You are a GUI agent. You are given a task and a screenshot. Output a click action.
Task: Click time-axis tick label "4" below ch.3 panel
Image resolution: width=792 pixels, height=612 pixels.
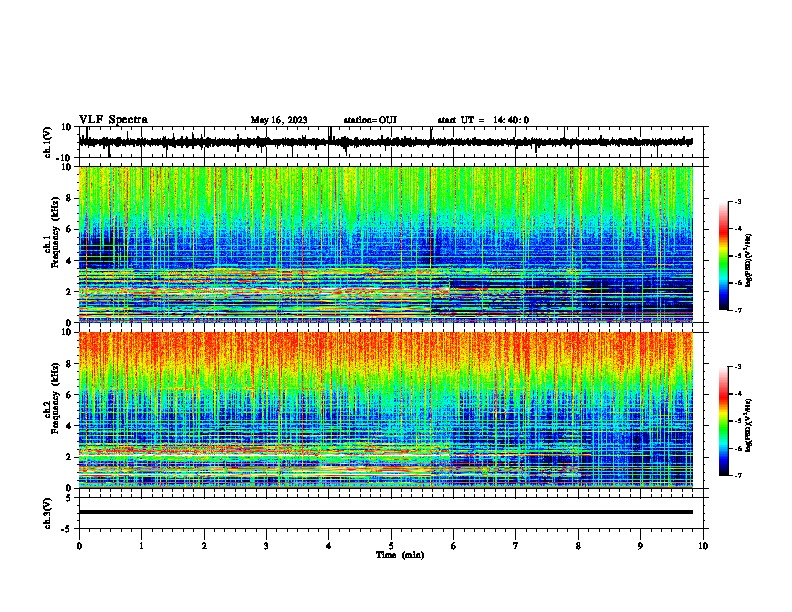[329, 546]
